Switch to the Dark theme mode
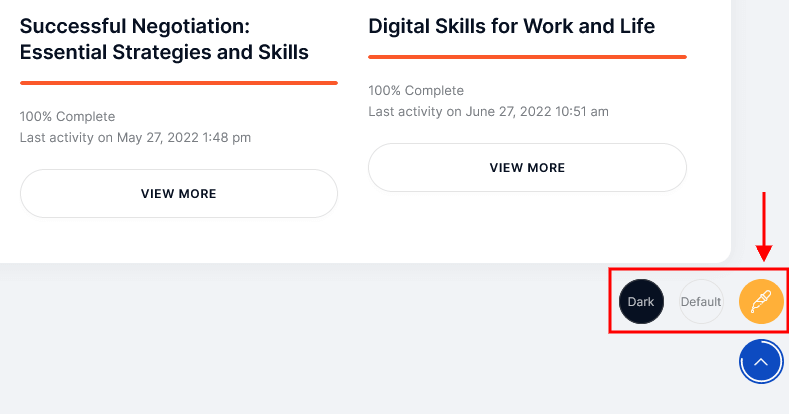Image resolution: width=789 pixels, height=414 pixels. coord(641,301)
